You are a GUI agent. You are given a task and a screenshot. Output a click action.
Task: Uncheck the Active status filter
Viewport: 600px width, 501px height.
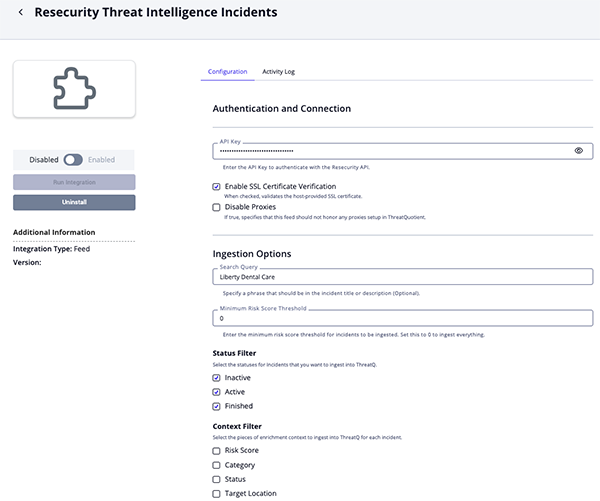pos(217,392)
